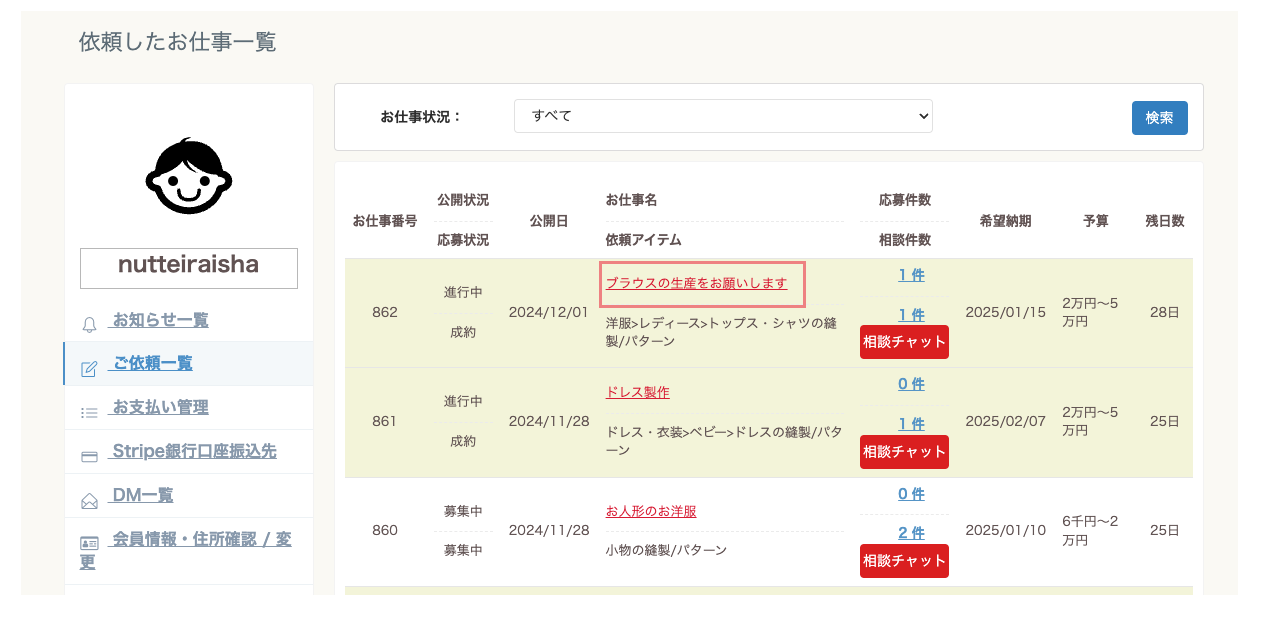Screen dimensions: 1274x631
Task: Click delivery date 2025/01/15
Action: coord(1005,312)
